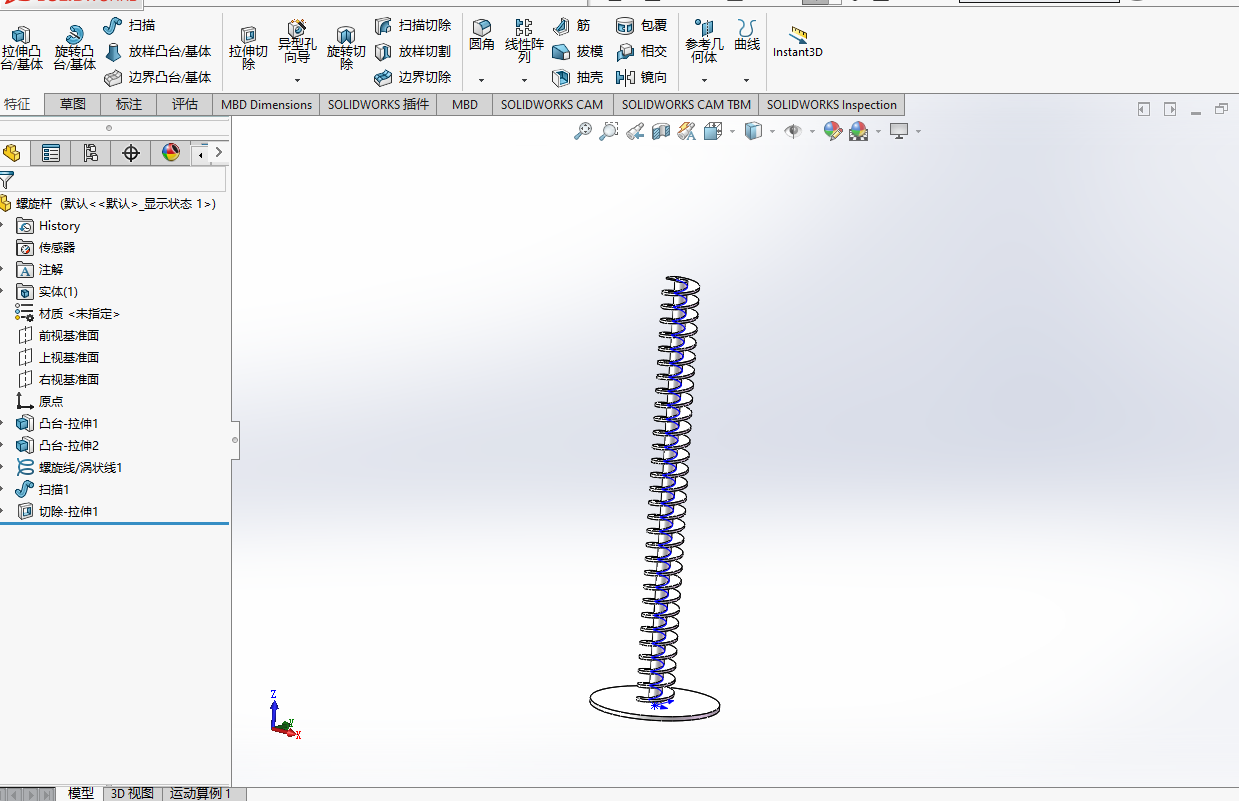The height and width of the screenshot is (801, 1239).
Task: Click the 放样凸台/基体 loft boss tool
Action: tap(158, 51)
